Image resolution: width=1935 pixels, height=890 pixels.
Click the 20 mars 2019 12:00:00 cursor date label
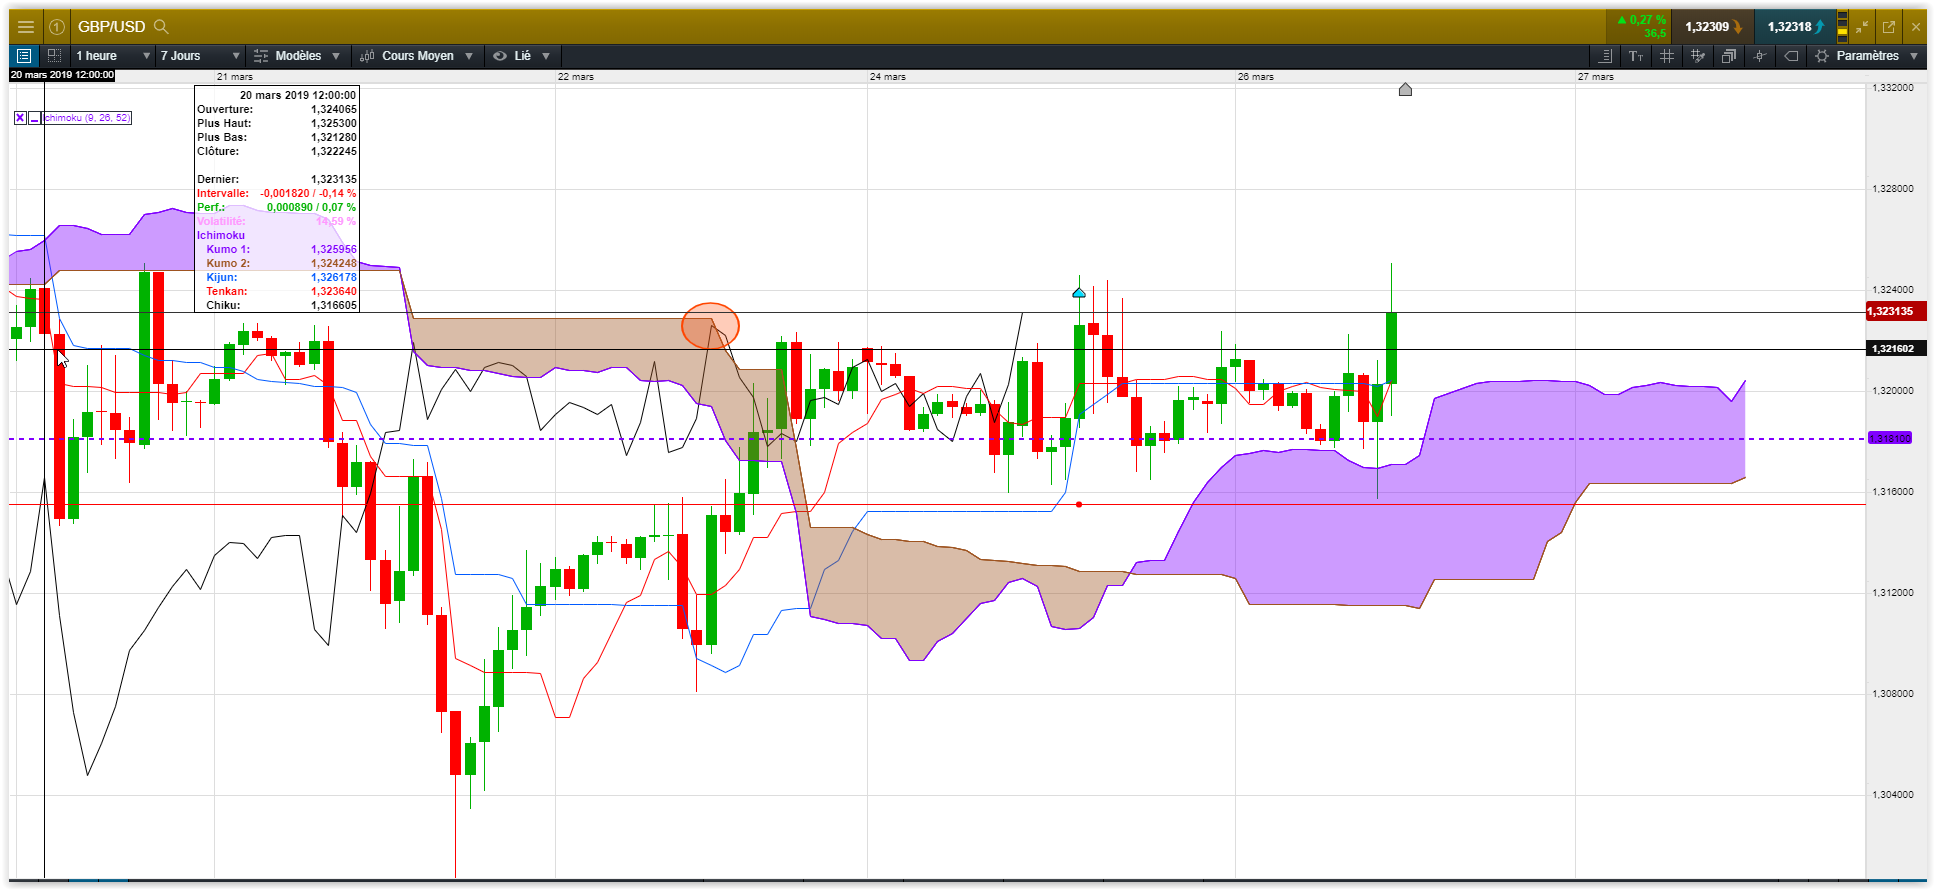click(62, 75)
